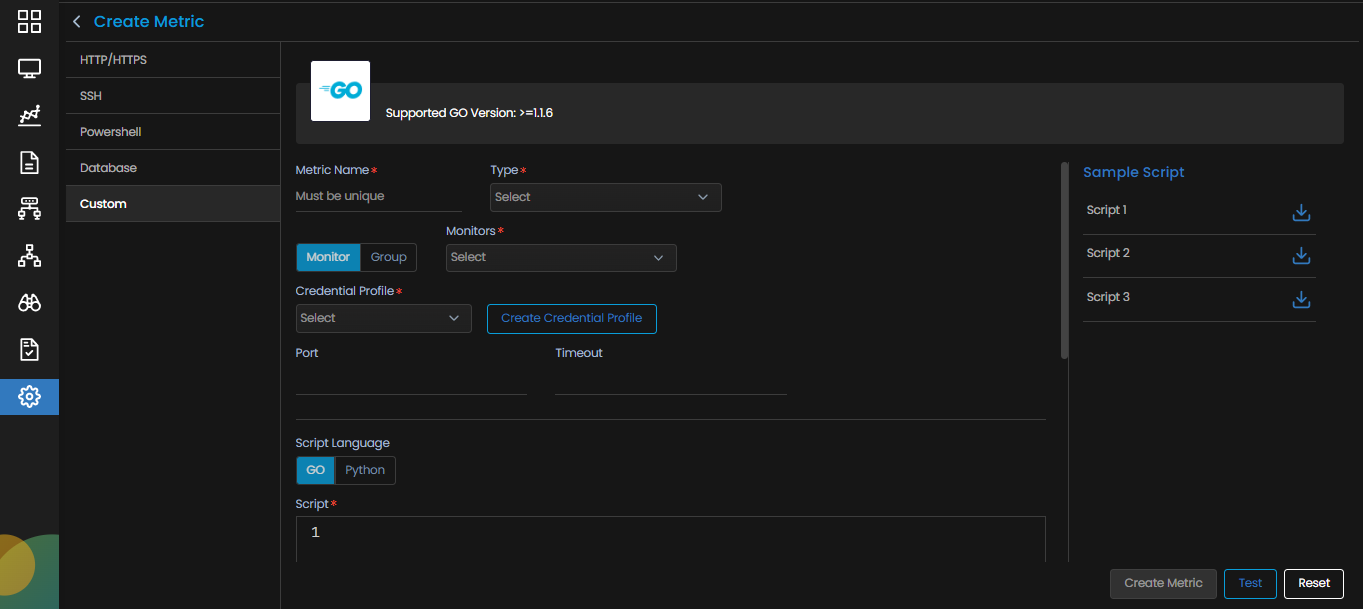Screen dimensions: 1363x609
Task: Open the settings gear icon in sidebar
Action: [29, 397]
